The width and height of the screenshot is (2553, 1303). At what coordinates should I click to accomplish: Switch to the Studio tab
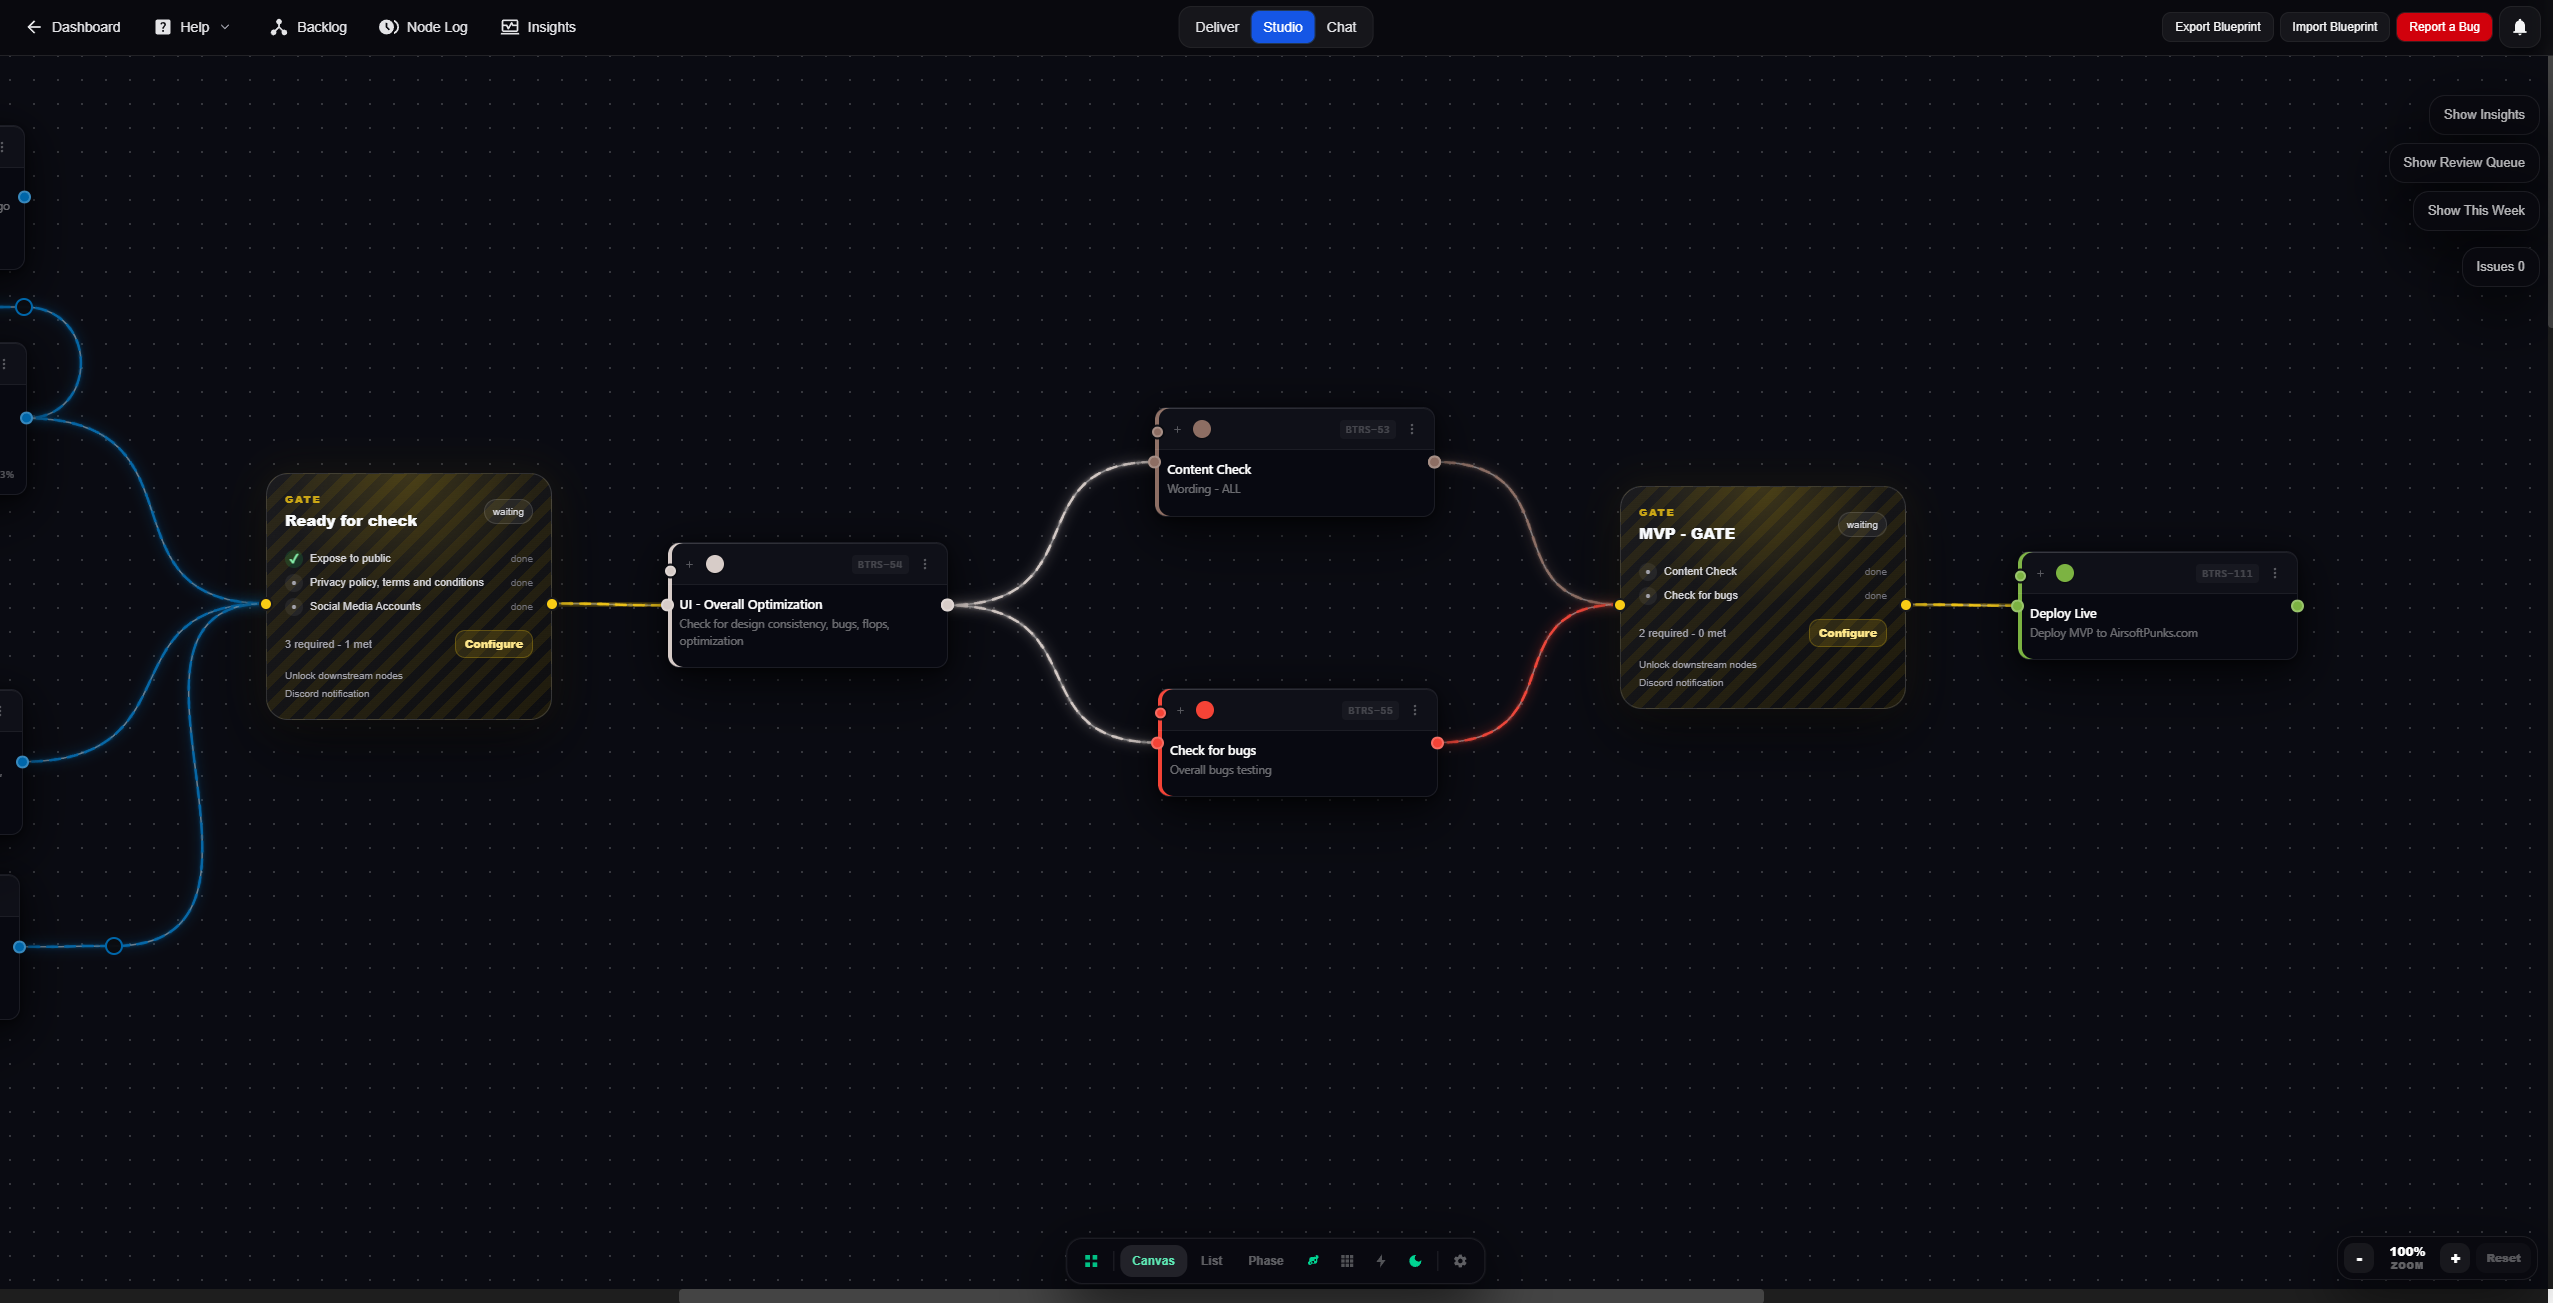(x=1282, y=27)
